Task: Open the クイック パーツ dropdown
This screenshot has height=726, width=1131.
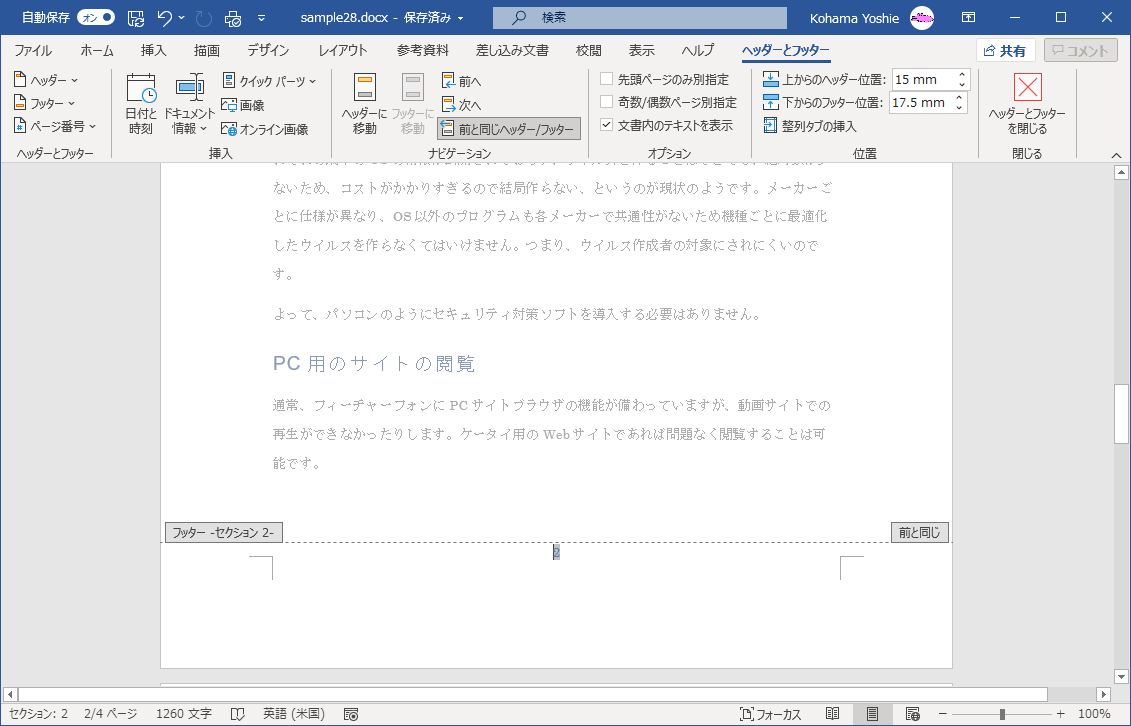Action: click(x=269, y=81)
